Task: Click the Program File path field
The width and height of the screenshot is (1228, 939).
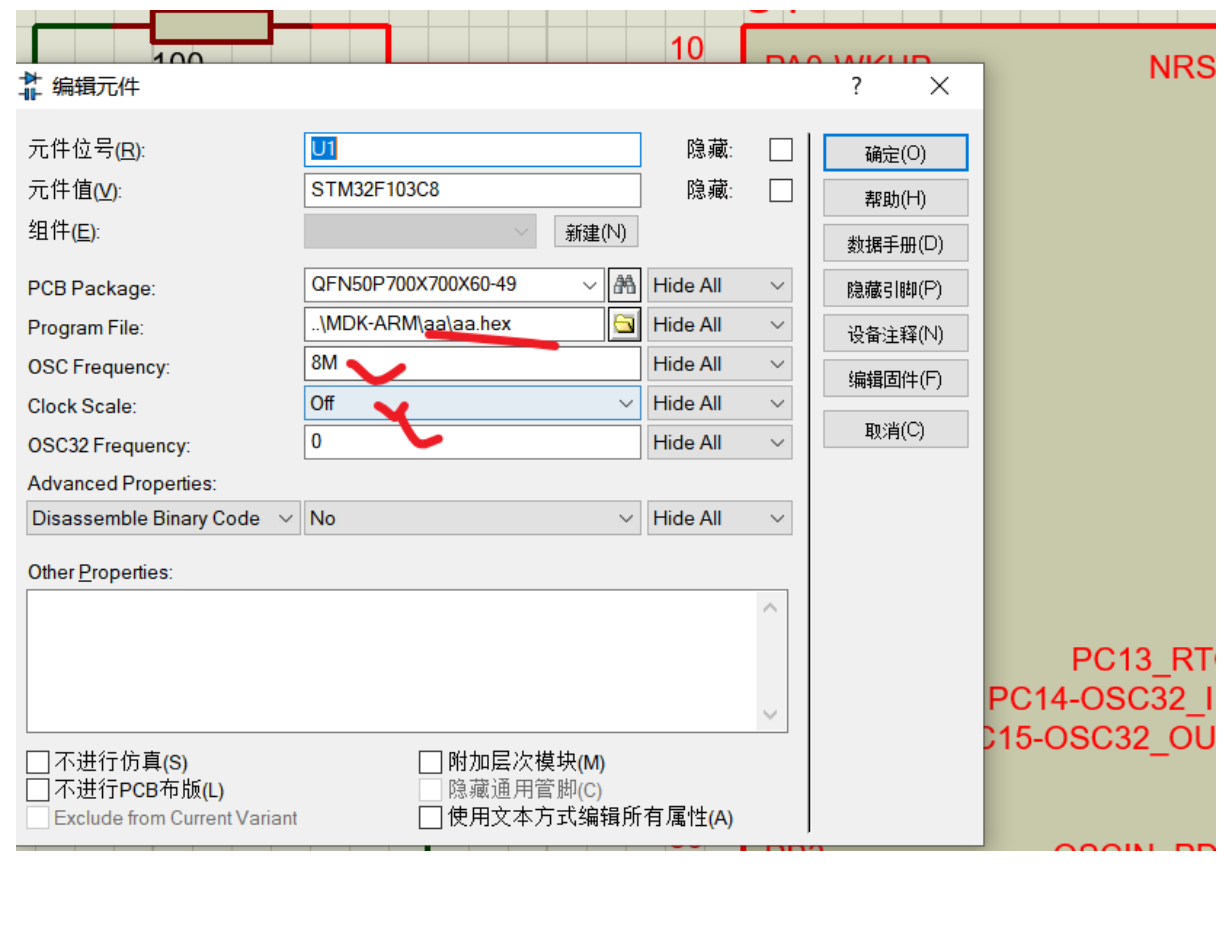Action: click(x=454, y=324)
